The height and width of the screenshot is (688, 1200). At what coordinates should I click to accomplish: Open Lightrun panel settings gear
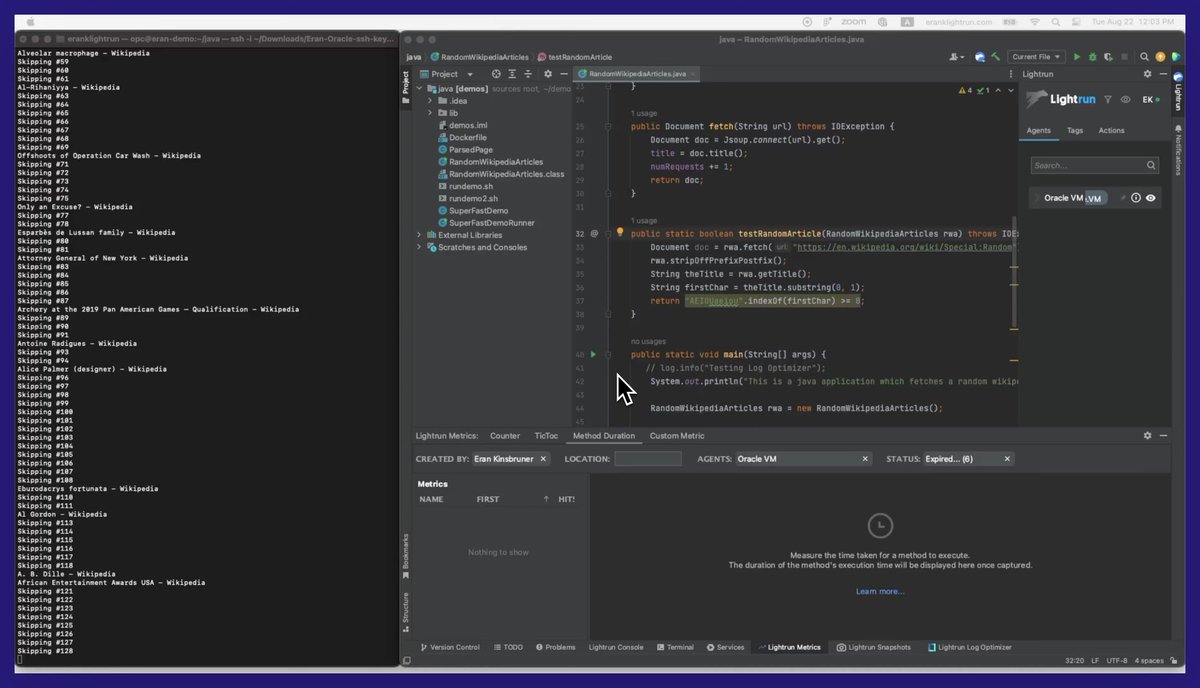pos(1147,74)
